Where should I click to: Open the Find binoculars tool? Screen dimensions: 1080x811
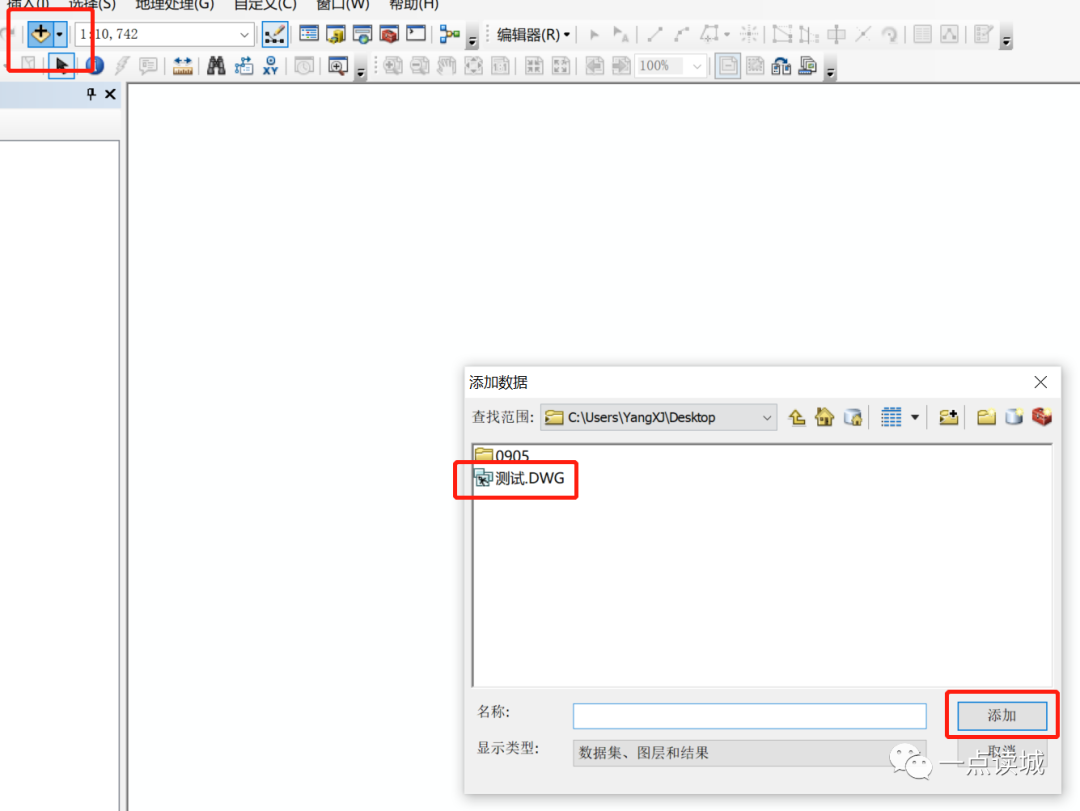(216, 66)
